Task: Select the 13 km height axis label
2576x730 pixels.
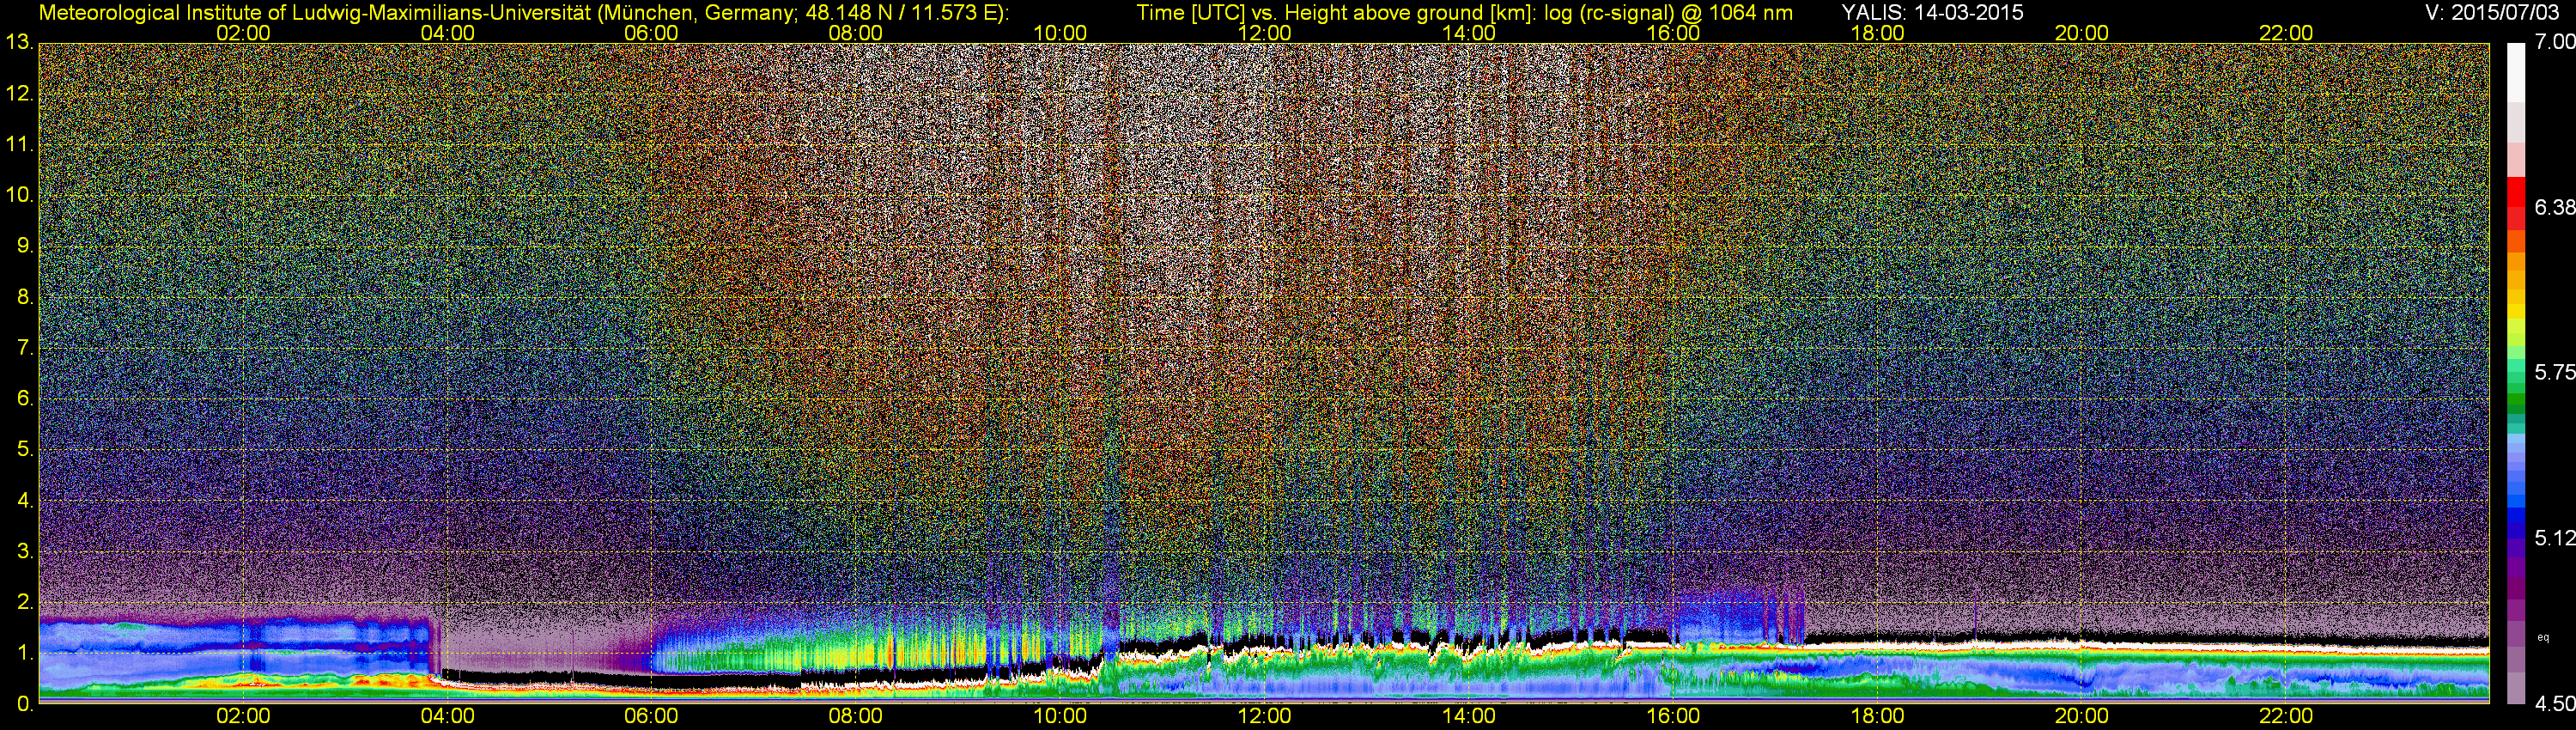Action: [x=19, y=43]
